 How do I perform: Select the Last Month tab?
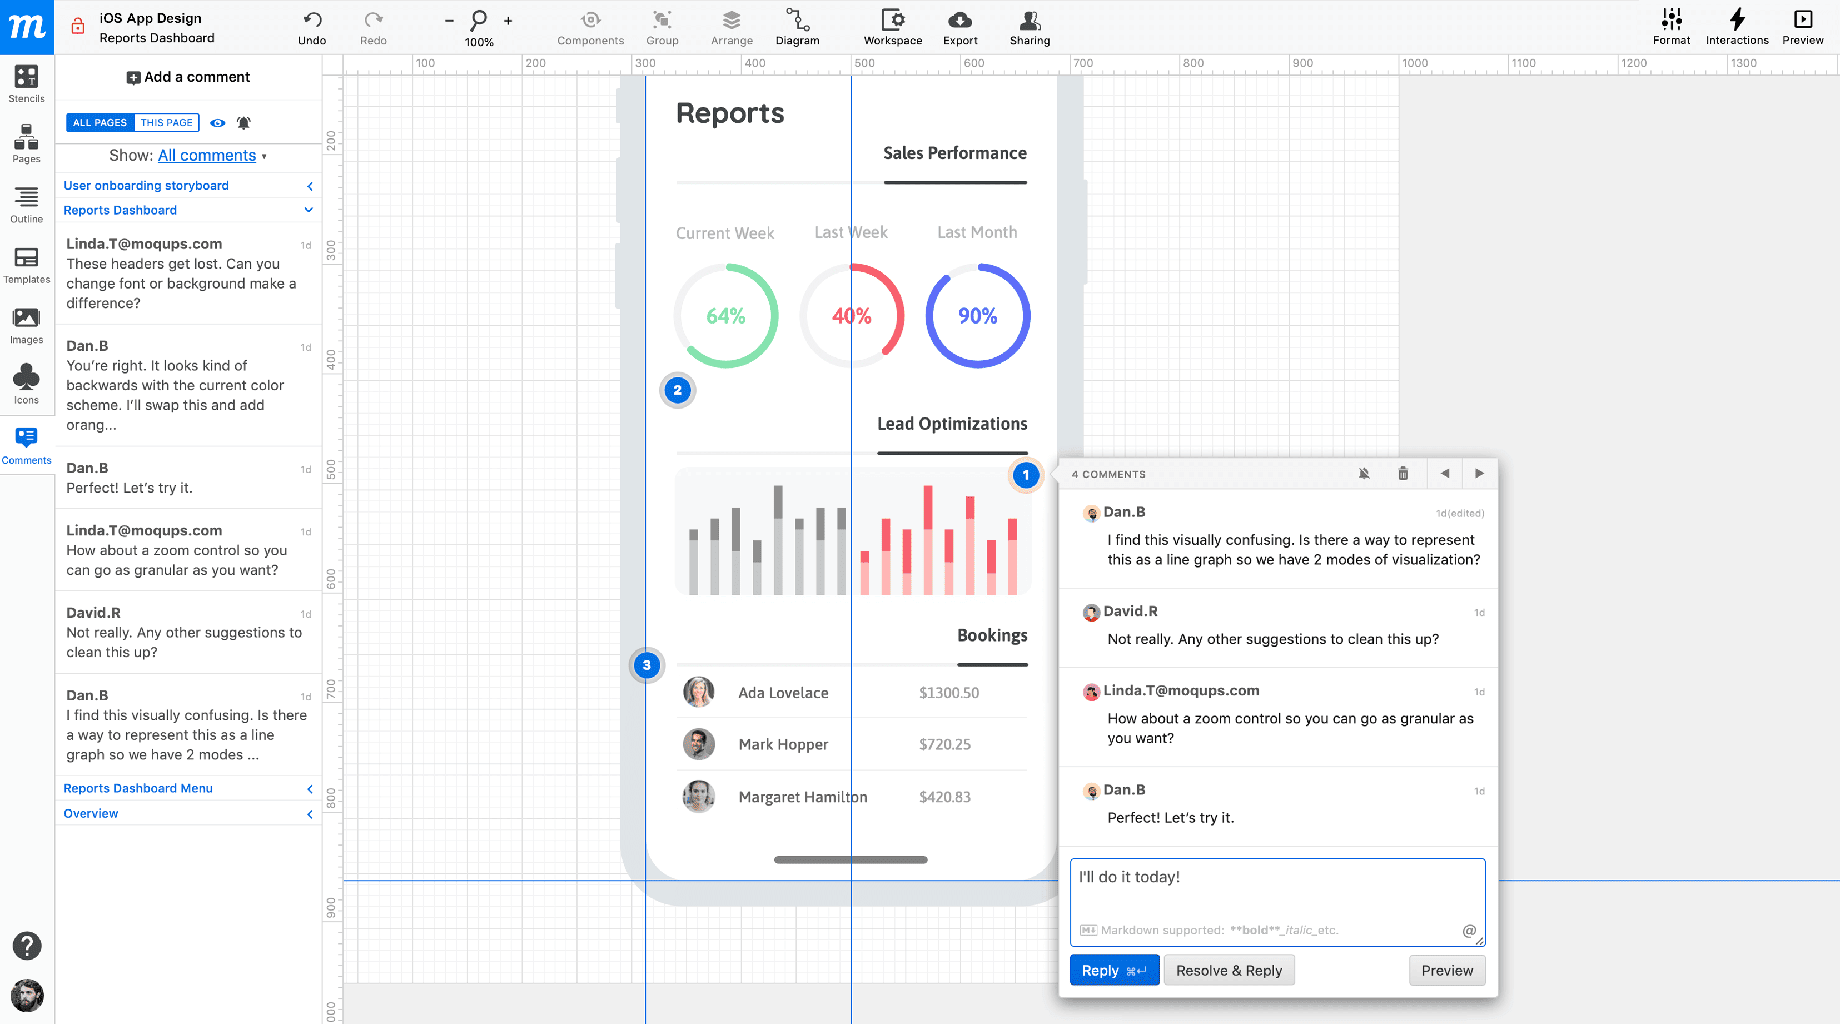tap(976, 232)
